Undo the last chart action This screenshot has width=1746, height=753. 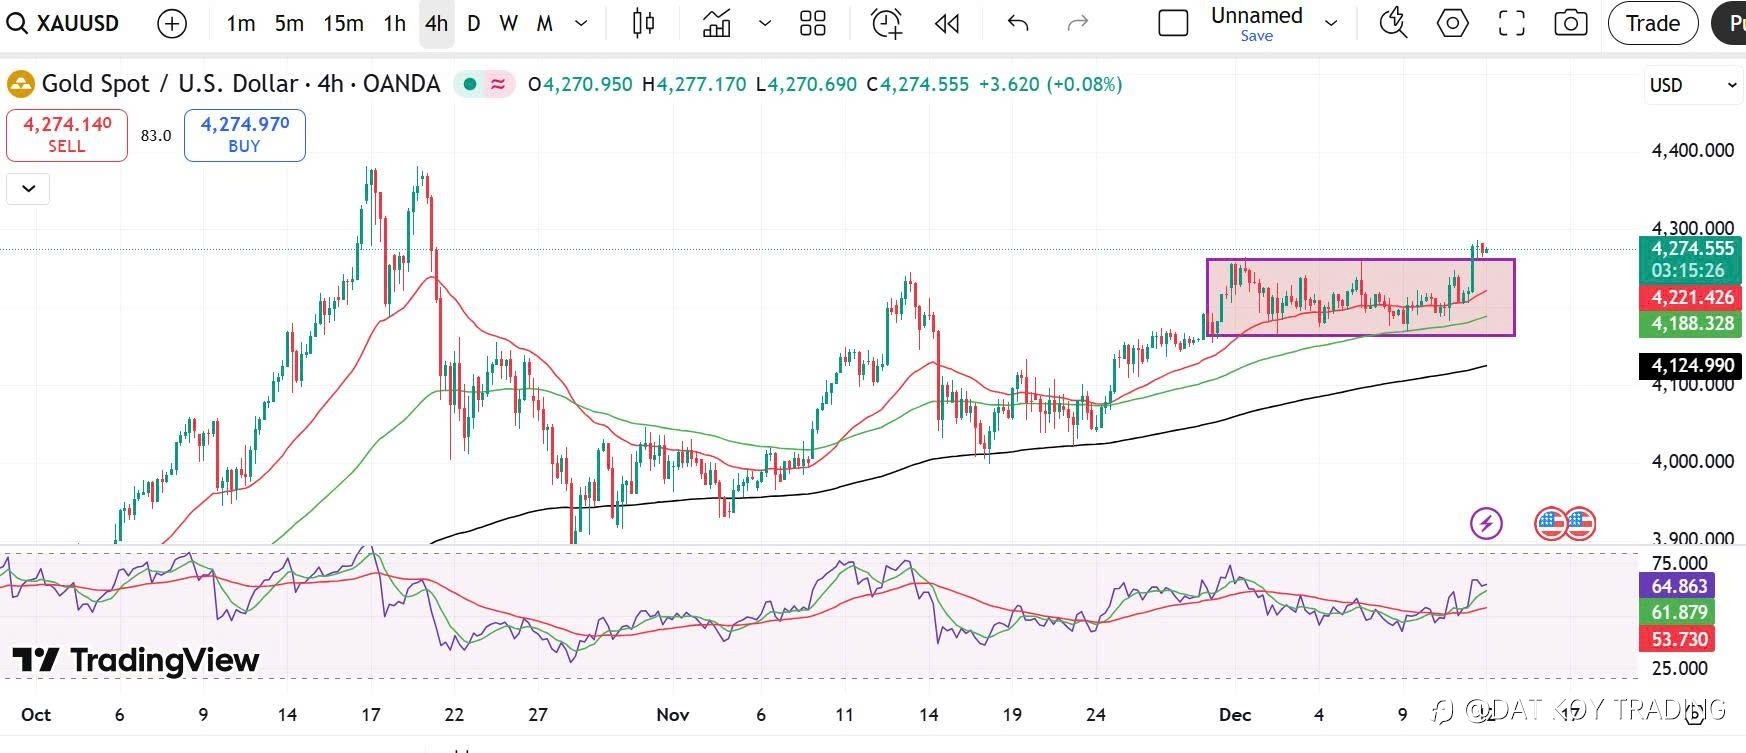[1018, 24]
